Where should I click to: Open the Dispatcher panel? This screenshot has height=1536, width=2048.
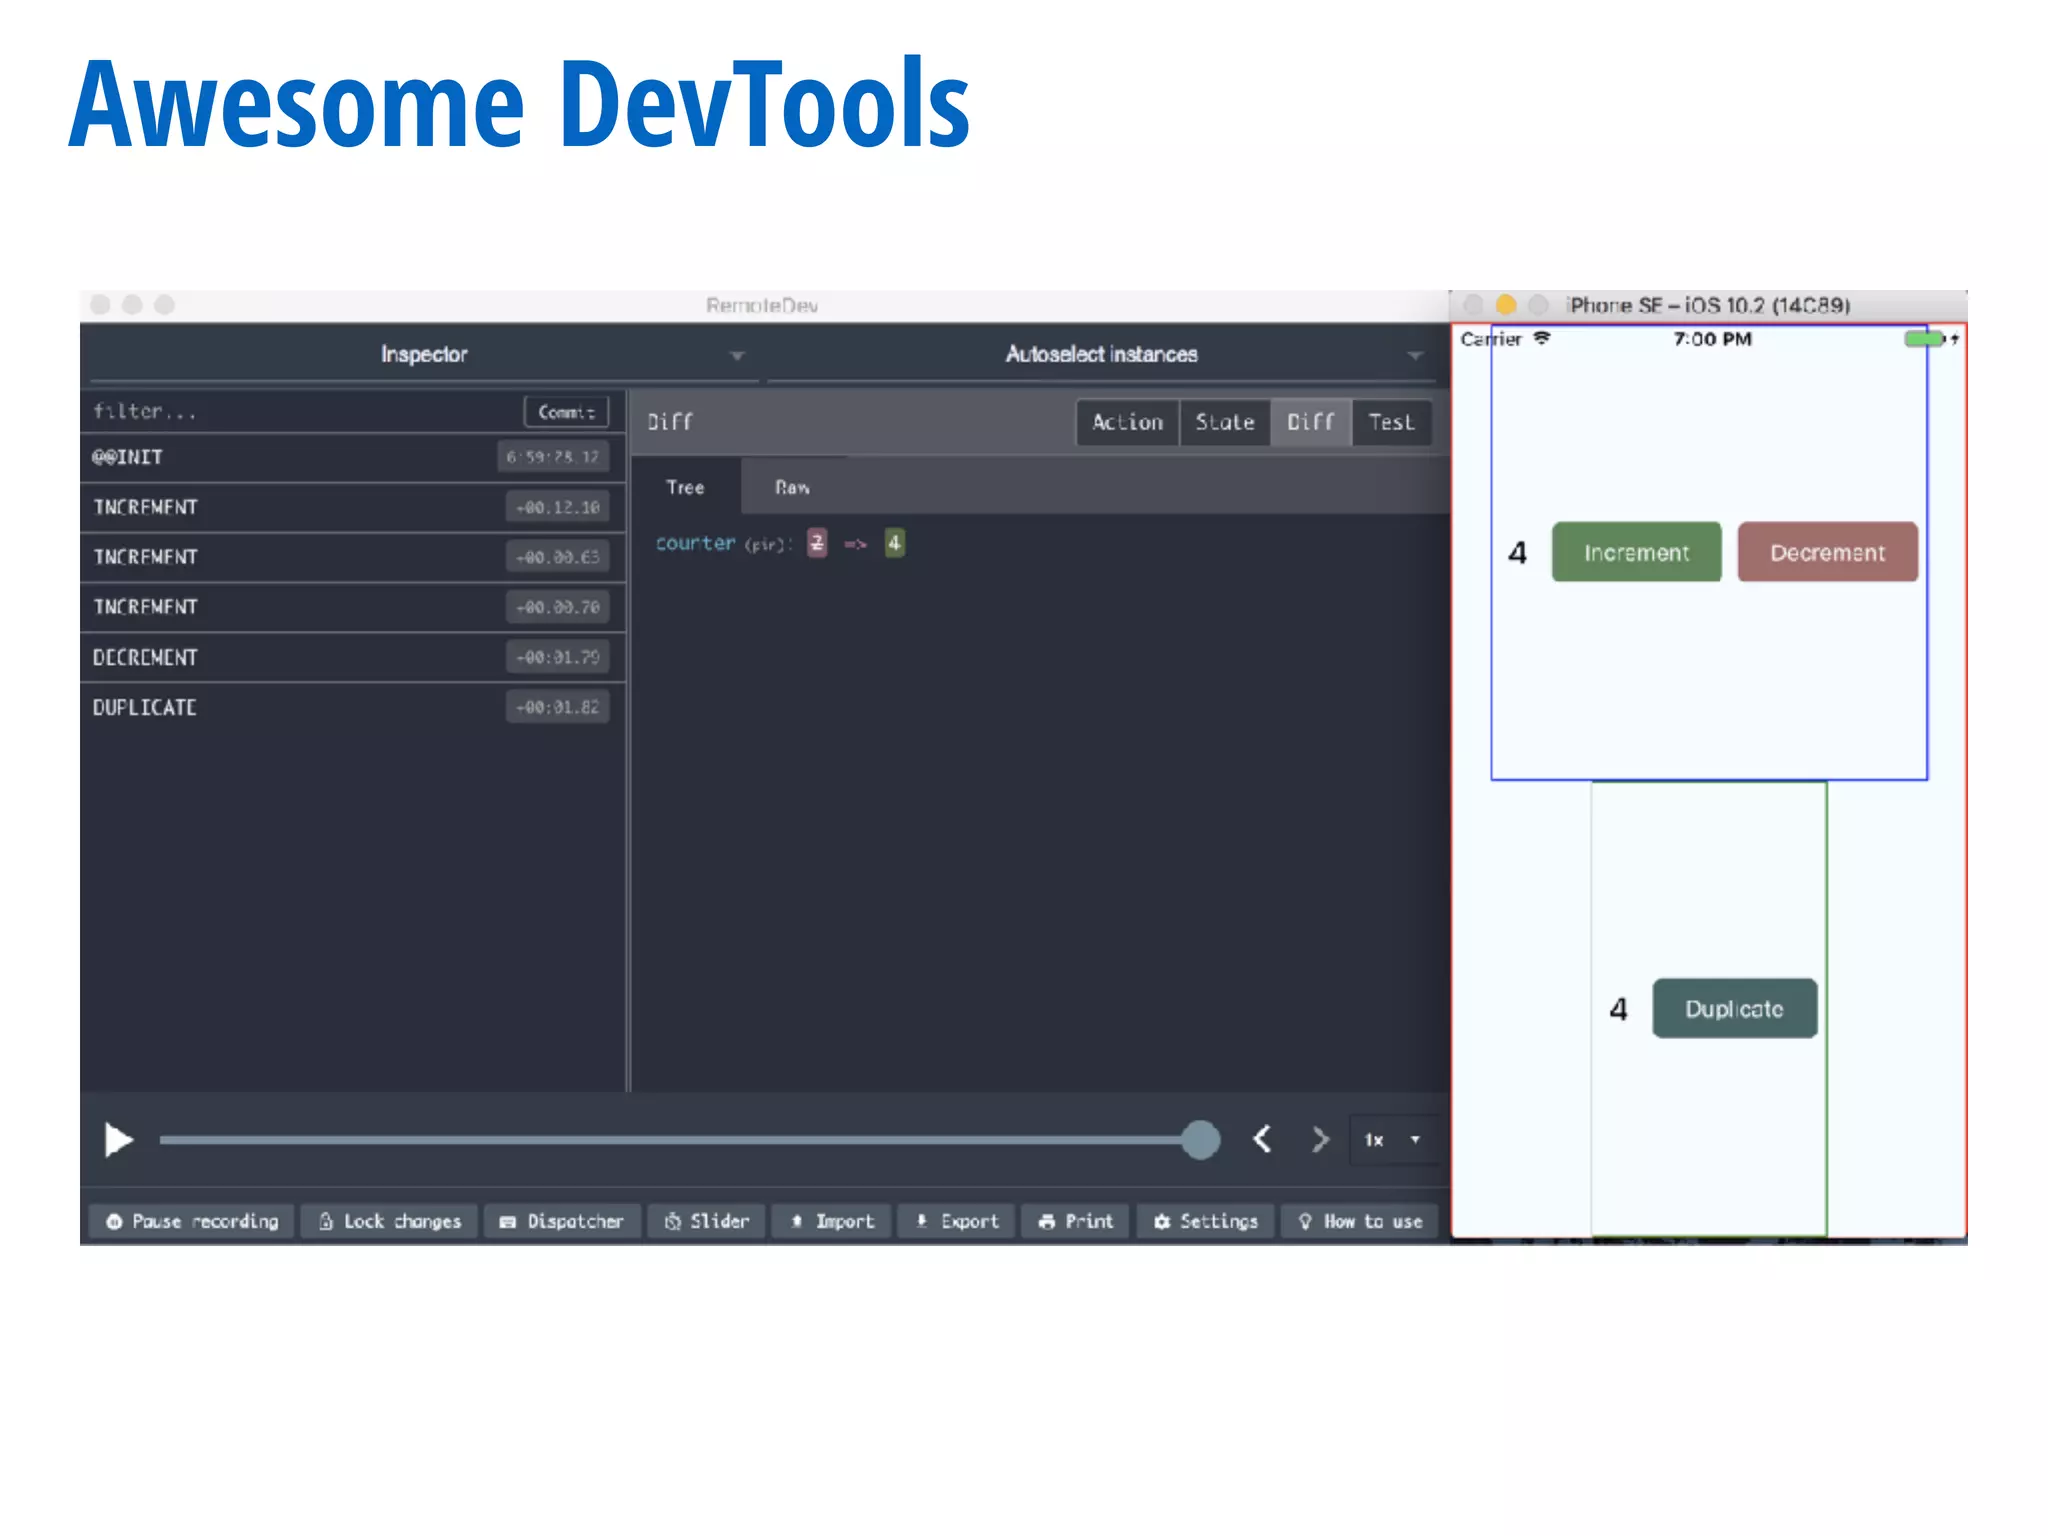[x=562, y=1221]
